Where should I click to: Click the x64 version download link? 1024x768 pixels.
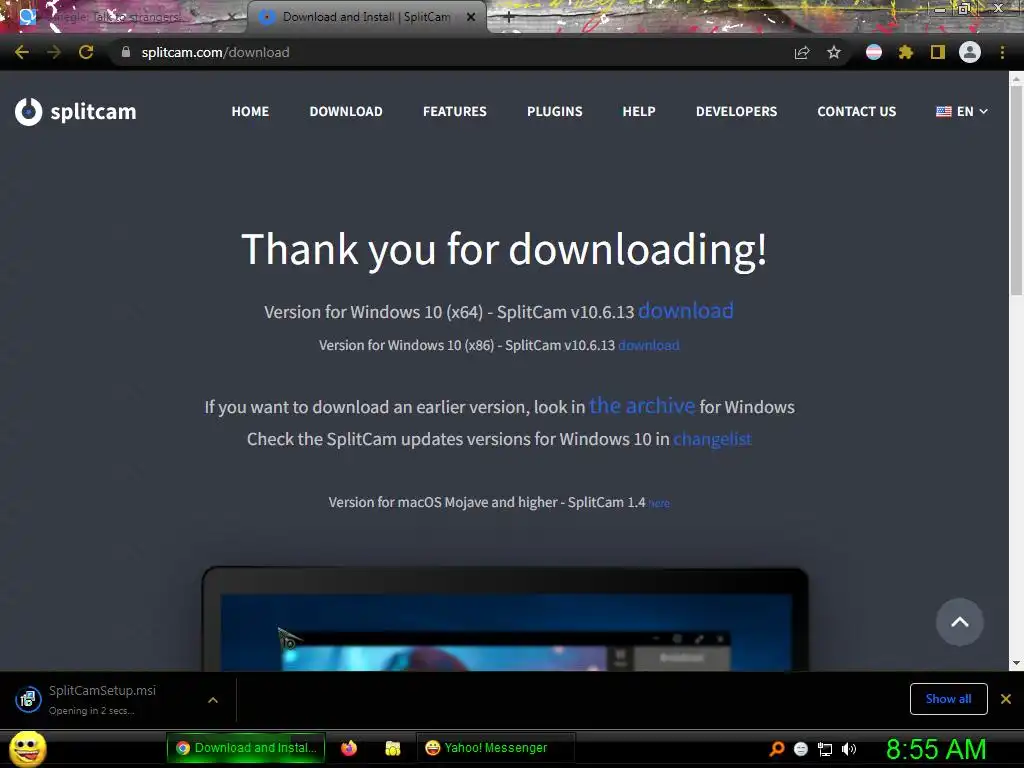point(686,311)
